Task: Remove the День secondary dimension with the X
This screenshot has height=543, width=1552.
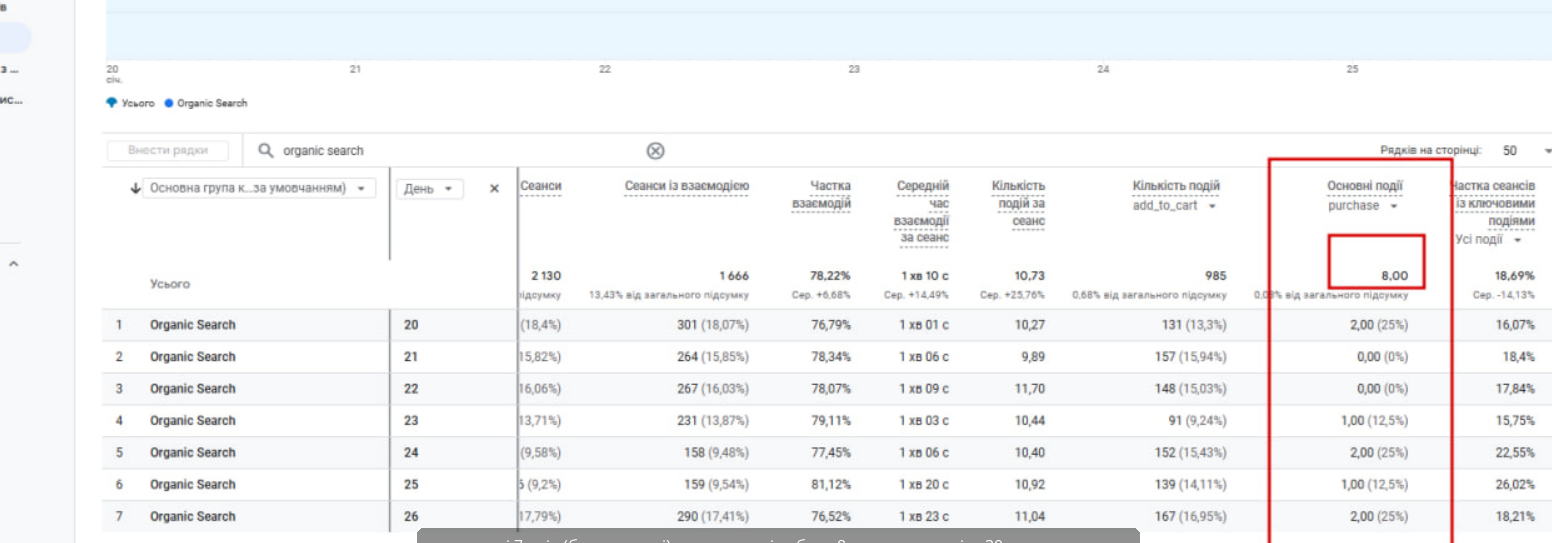Action: pos(494,188)
